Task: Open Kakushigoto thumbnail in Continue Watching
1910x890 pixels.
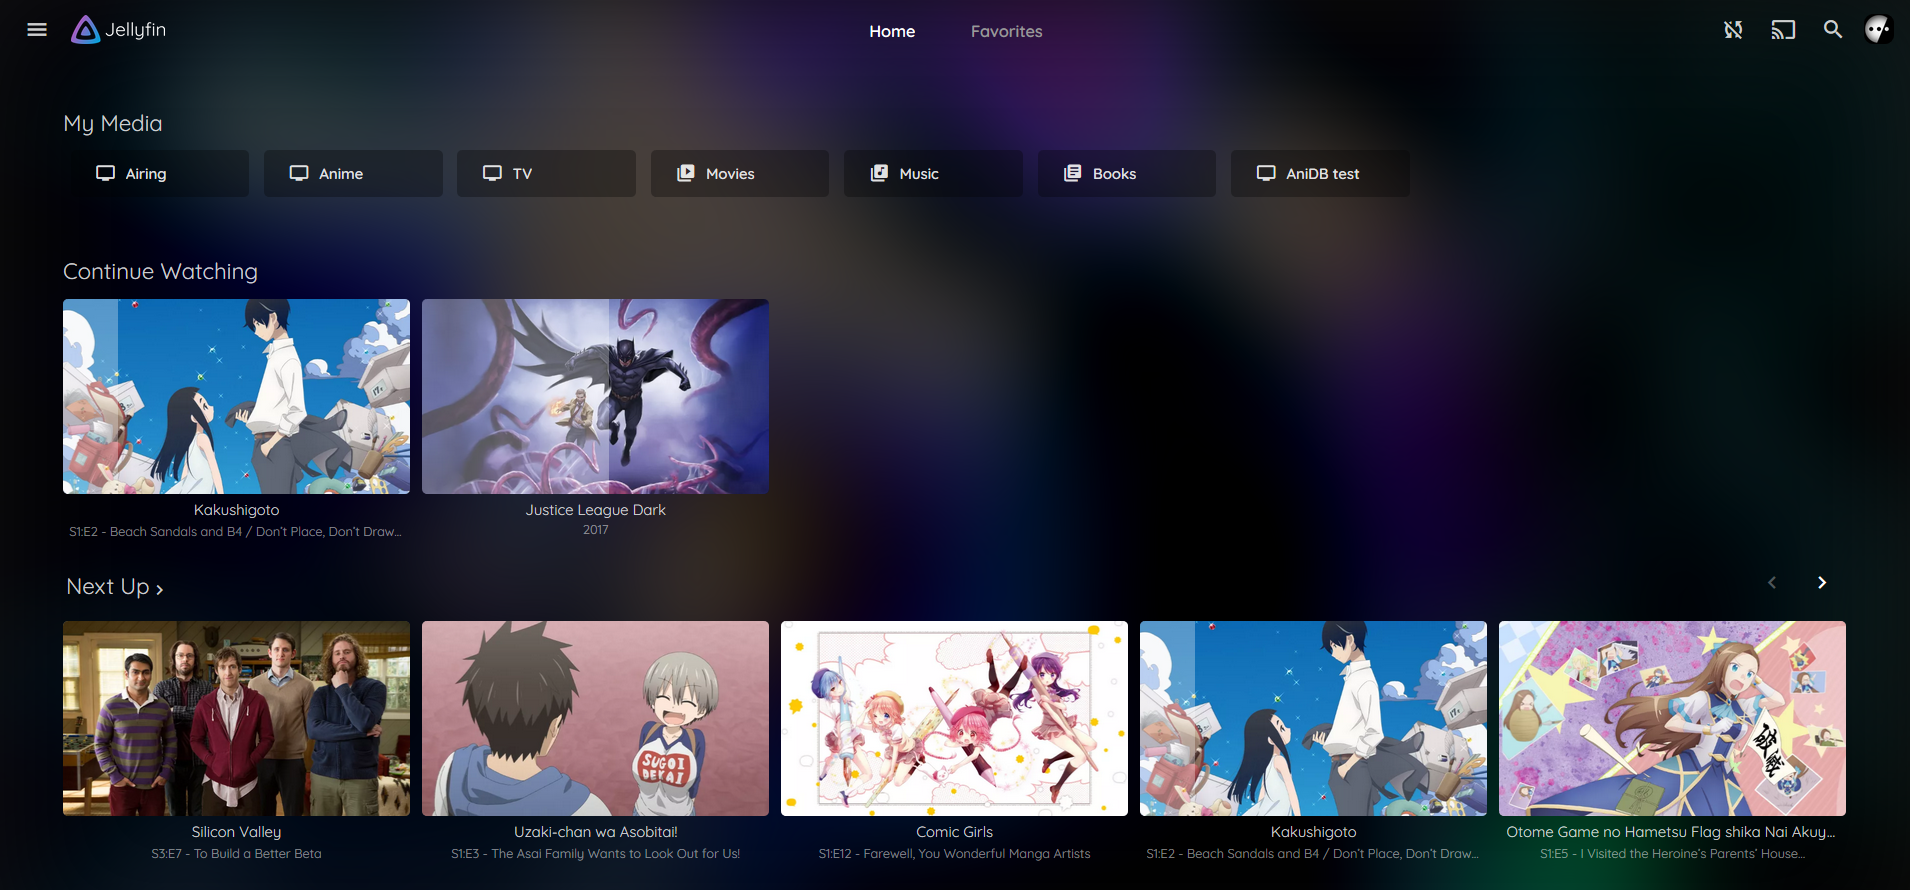Action: click(x=236, y=396)
